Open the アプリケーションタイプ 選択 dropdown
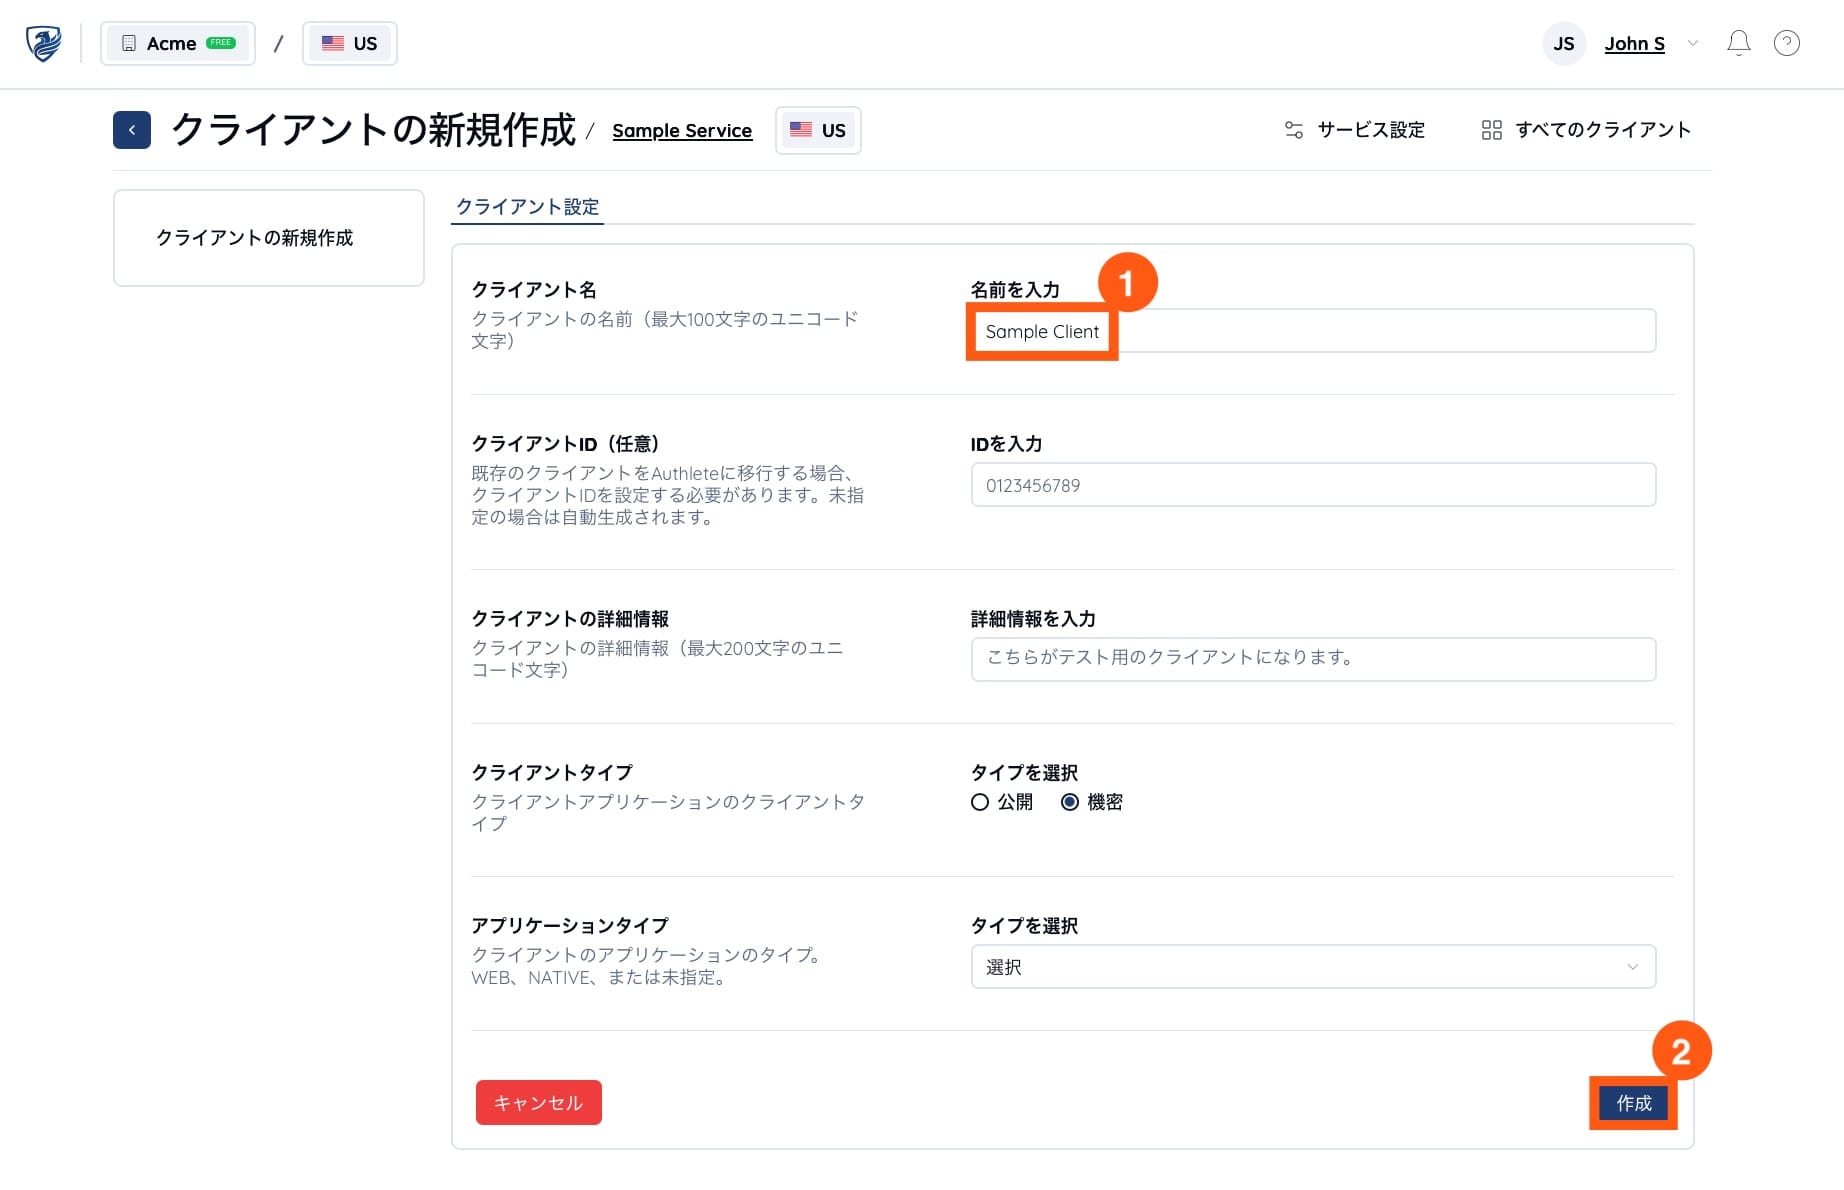The height and width of the screenshot is (1190, 1844). coord(1312,967)
